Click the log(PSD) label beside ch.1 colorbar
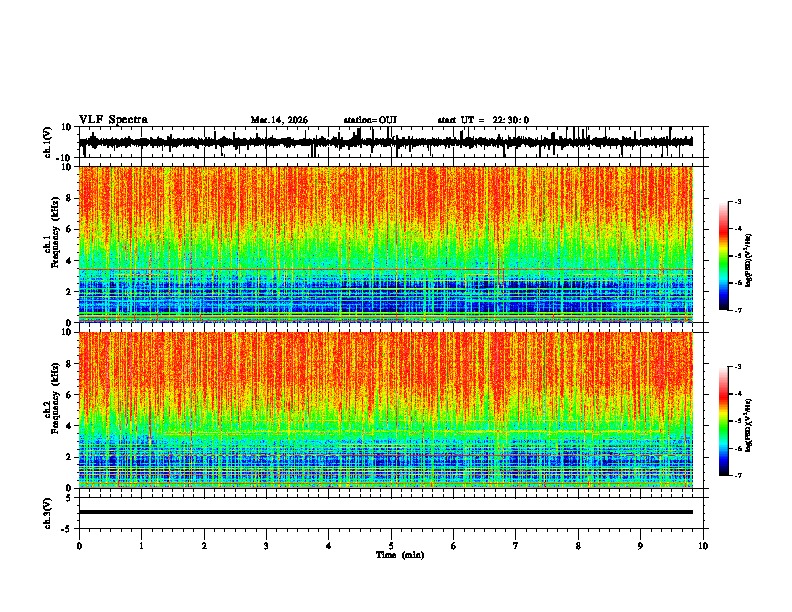This screenshot has height=612, width=792. coord(749,261)
